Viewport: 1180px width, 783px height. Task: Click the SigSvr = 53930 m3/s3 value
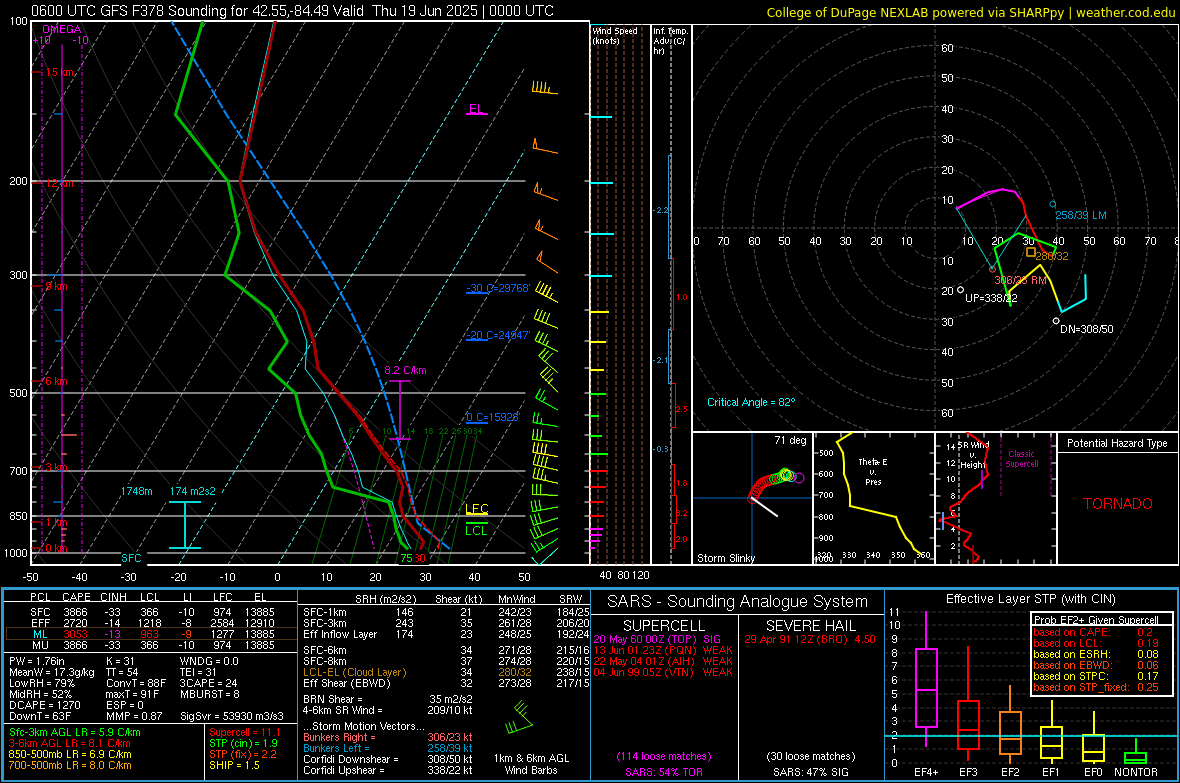[232, 716]
